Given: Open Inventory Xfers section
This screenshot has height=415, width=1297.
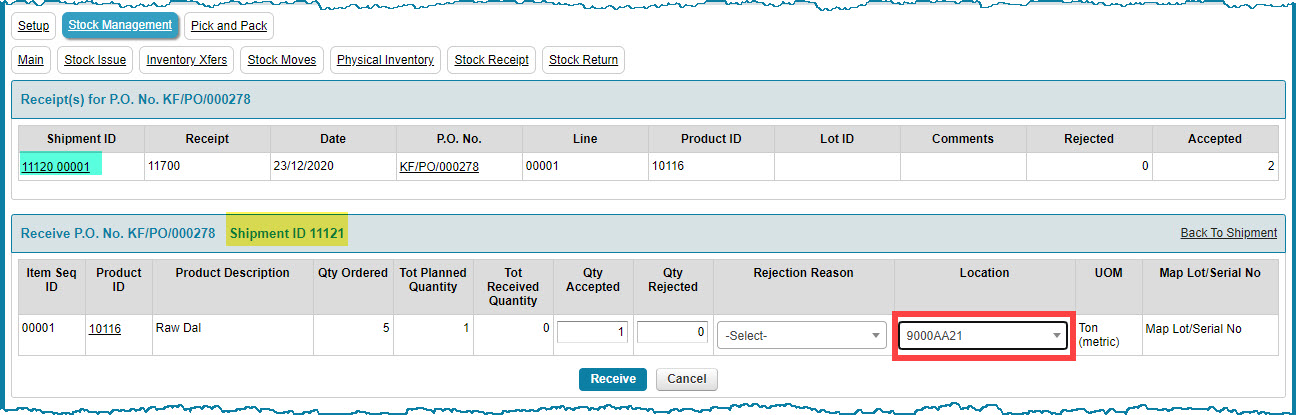Looking at the screenshot, I should (187, 60).
